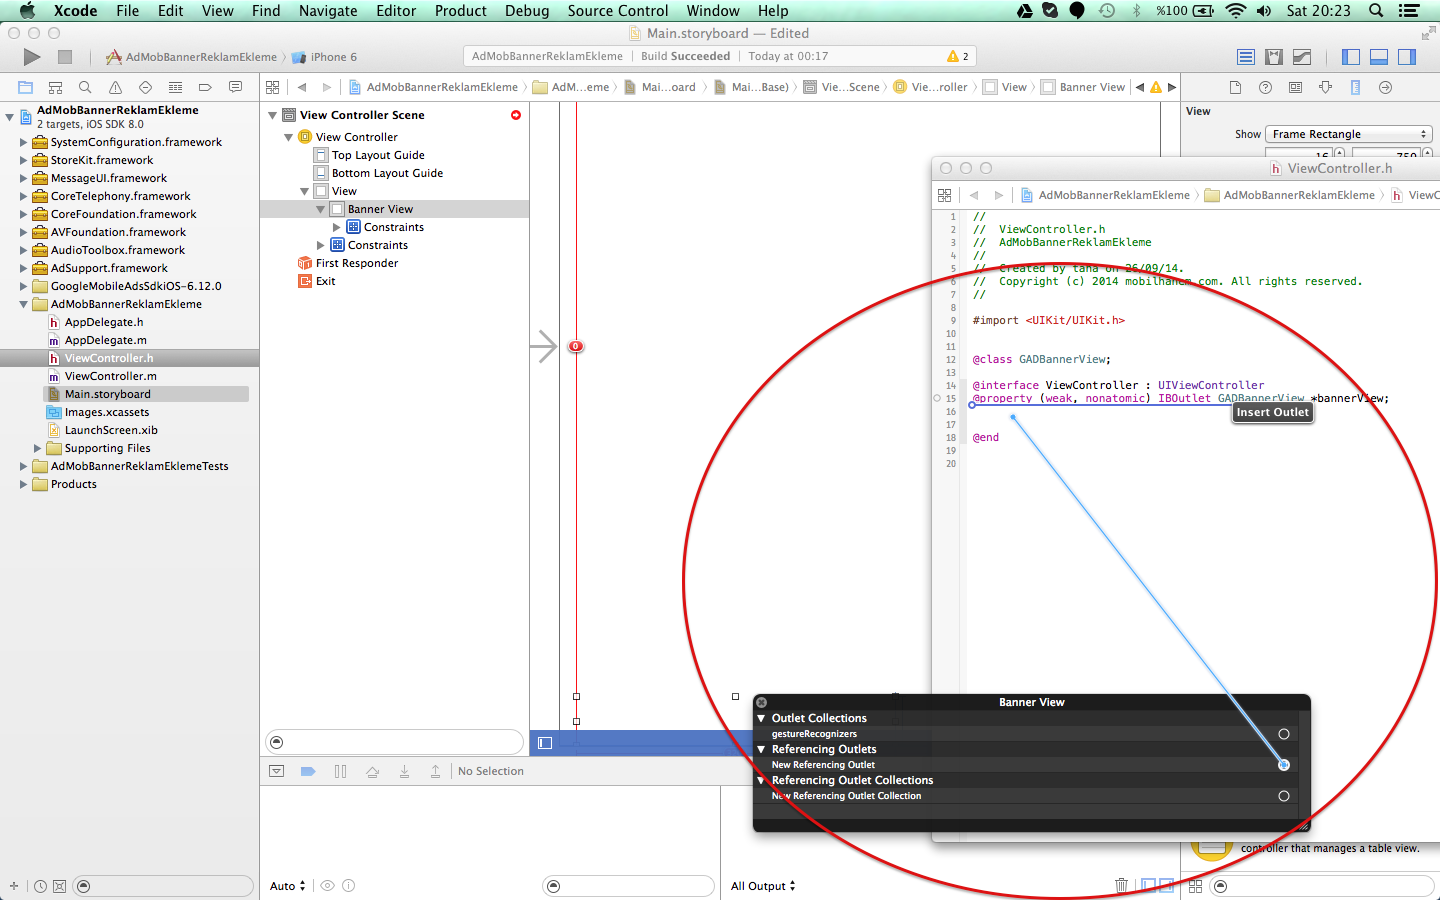
Task: Switch to the Version editor
Action: coord(1301,57)
